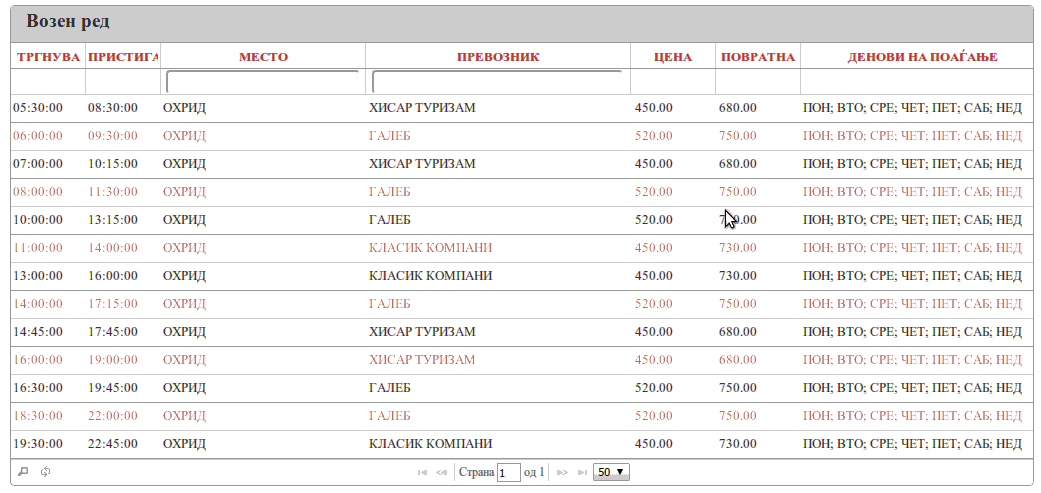The image size is (1041, 493).
Task: Sort by ПРИСТИГА column header
Action: [123, 56]
